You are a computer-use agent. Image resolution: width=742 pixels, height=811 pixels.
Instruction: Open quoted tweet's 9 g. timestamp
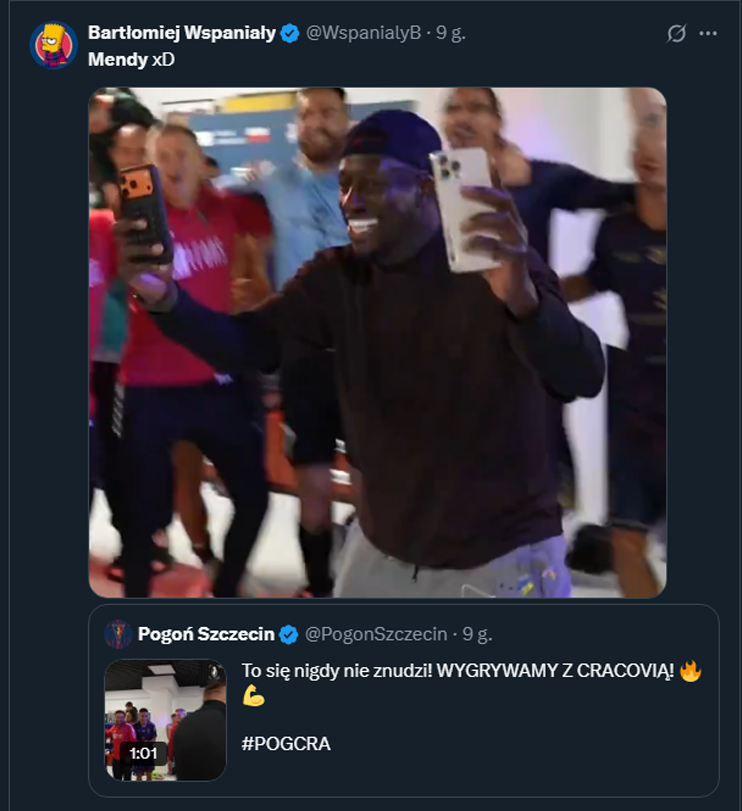point(477,634)
